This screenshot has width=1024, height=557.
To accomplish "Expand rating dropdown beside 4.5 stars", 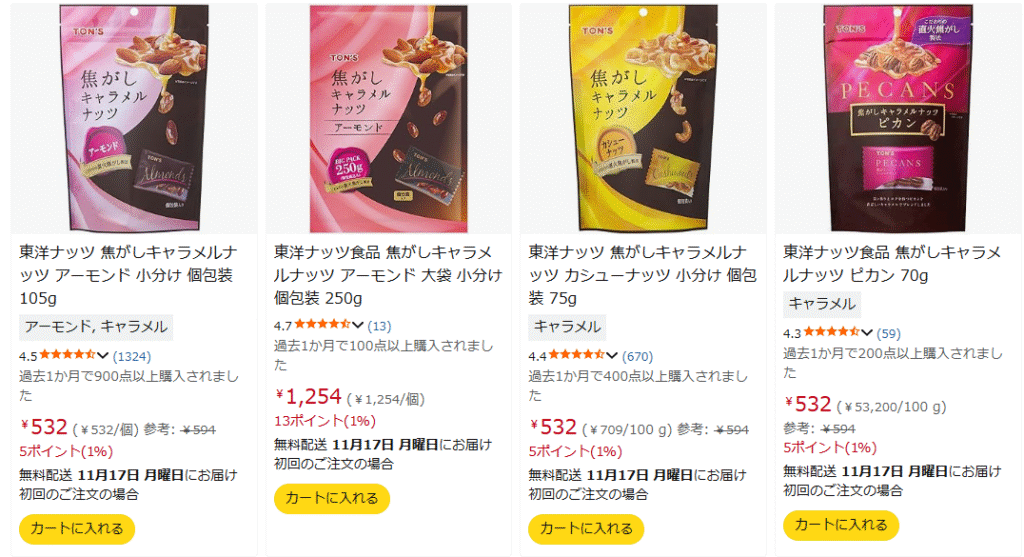I will click(103, 356).
